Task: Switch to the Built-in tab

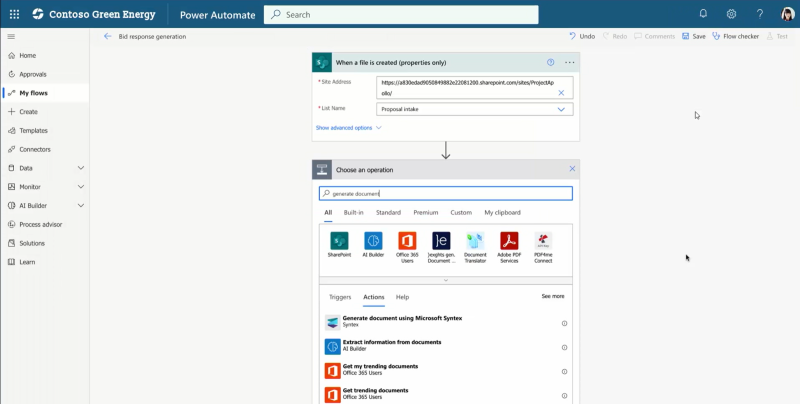Action: 354,213
